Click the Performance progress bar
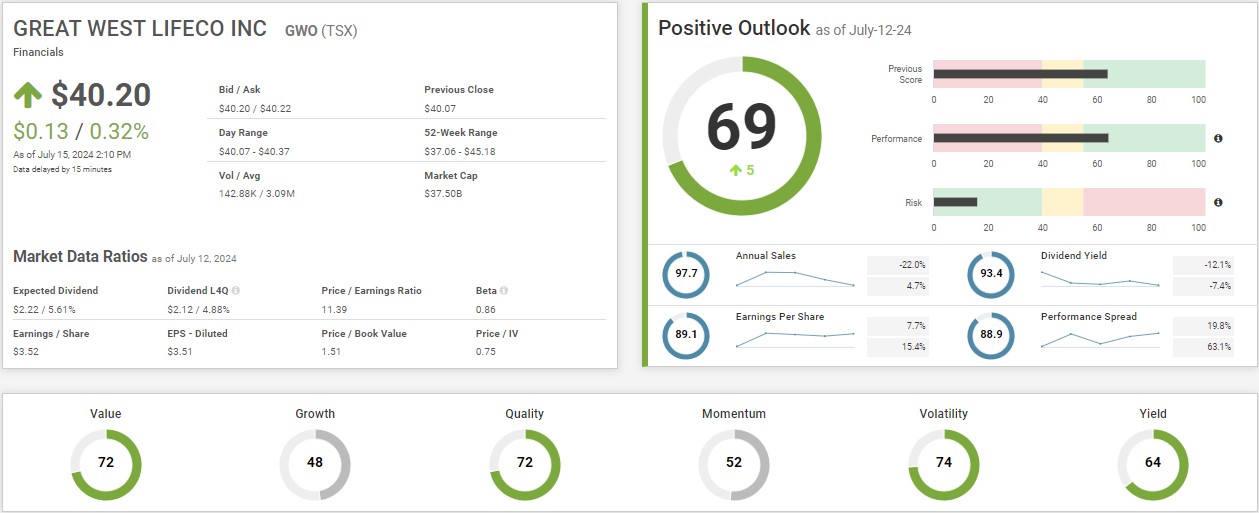Viewport: 1259px width, 513px height. (x=1069, y=138)
